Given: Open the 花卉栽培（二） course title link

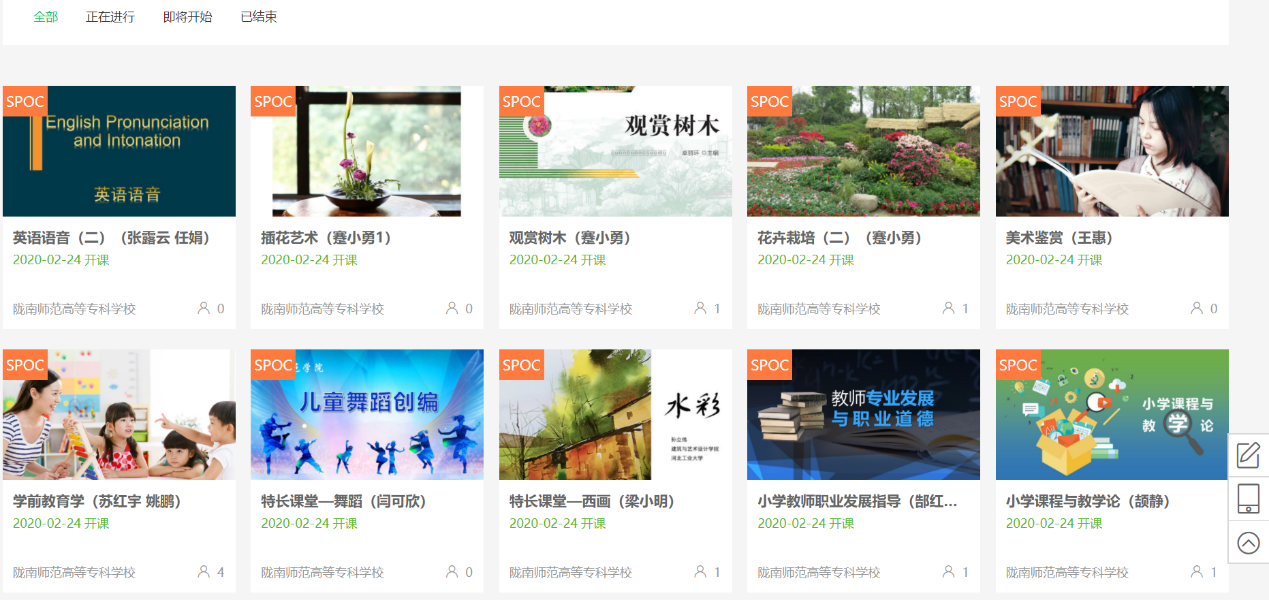Looking at the screenshot, I should coord(840,238).
